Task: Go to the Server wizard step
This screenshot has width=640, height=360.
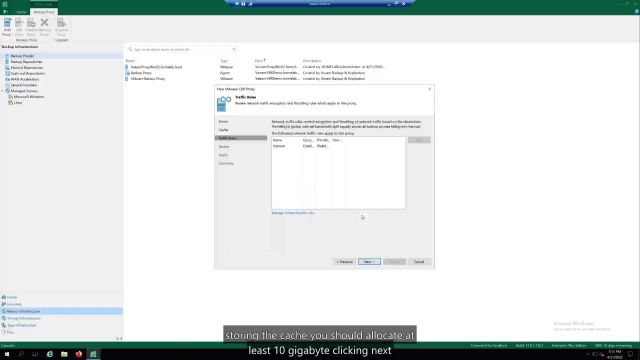Action: coord(223,122)
